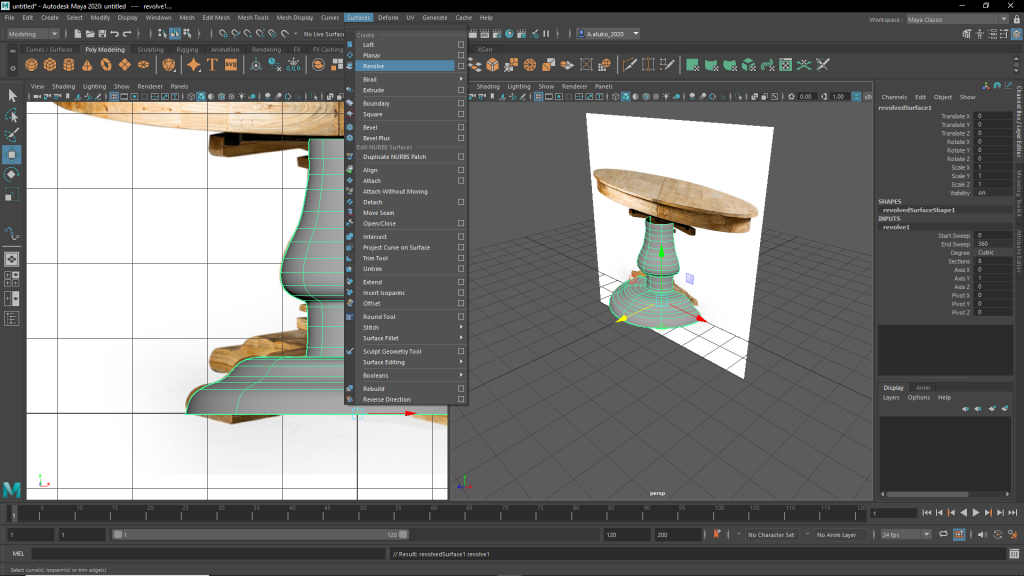1024x576 pixels.
Task: Open the script editor icon
Action: coord(1014,553)
